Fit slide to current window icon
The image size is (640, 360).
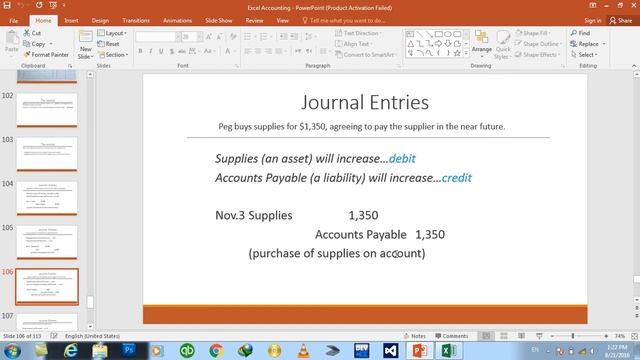point(634,336)
